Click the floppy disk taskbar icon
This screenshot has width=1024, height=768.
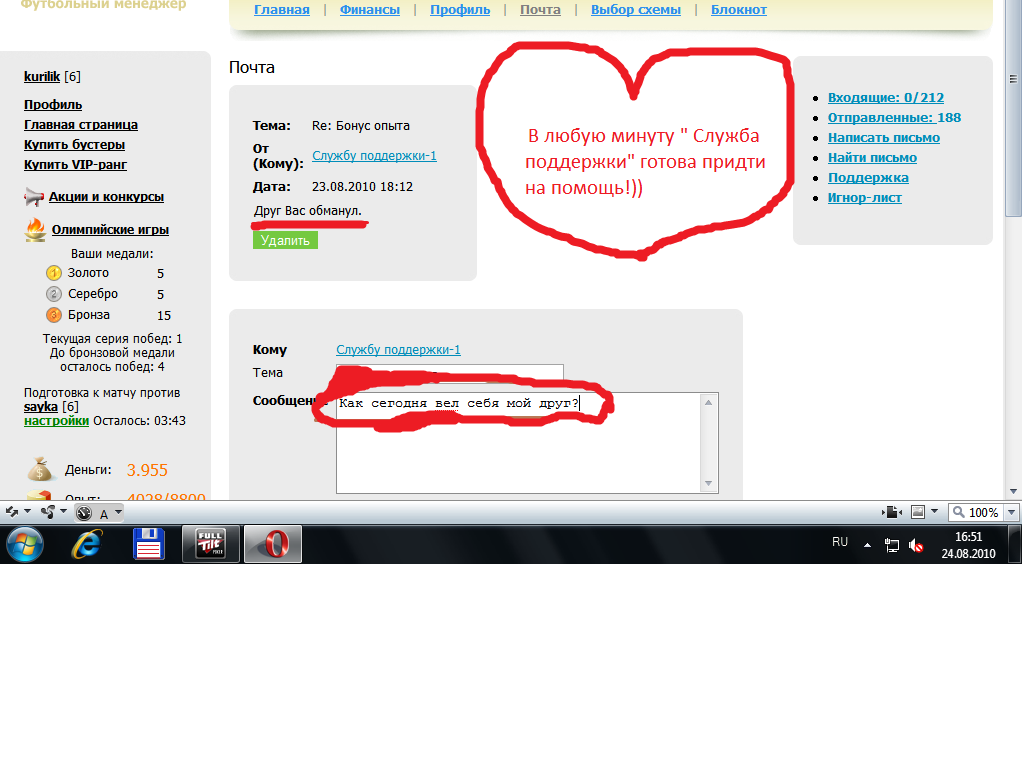coord(148,544)
